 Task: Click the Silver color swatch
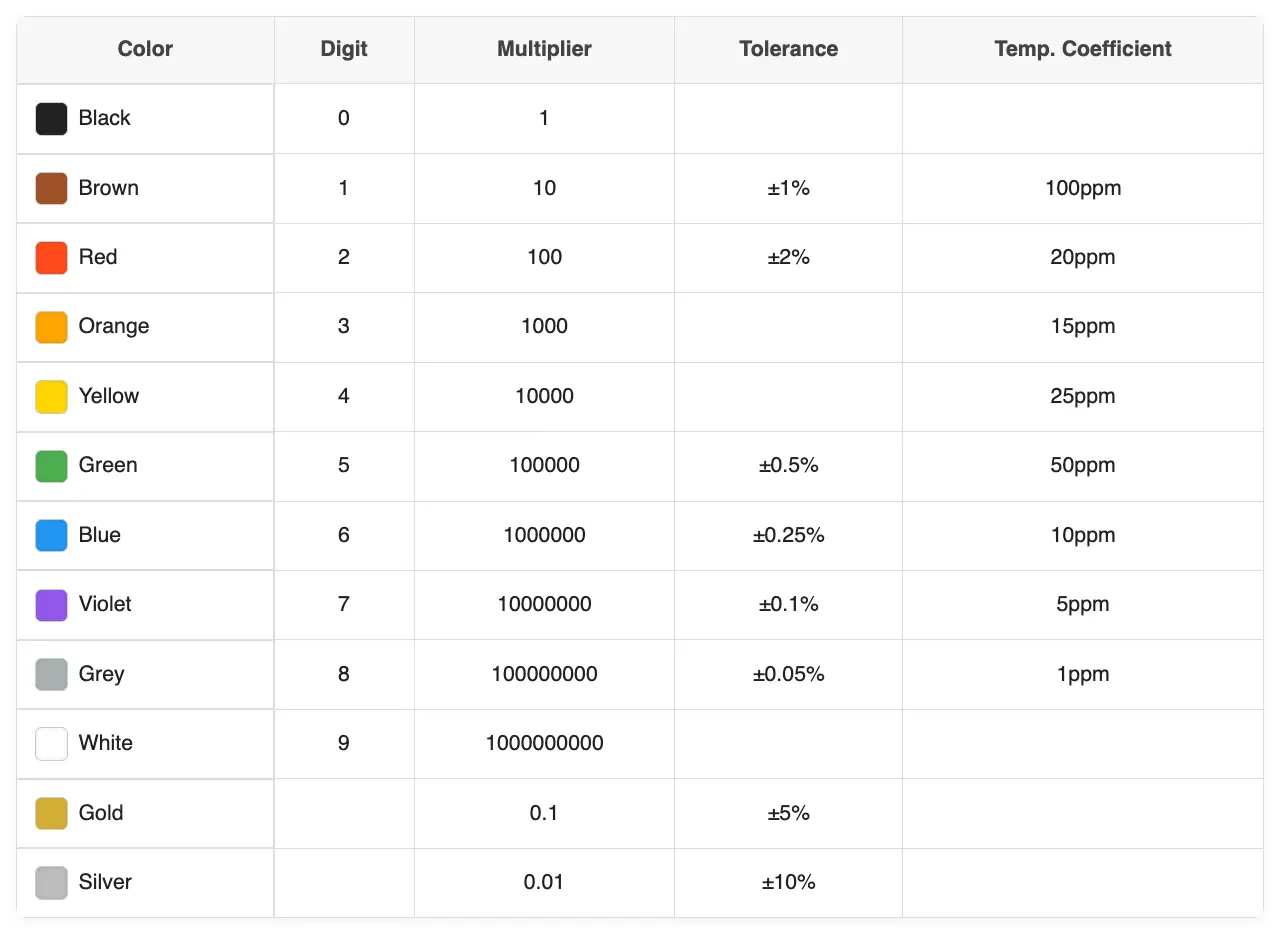coord(51,883)
